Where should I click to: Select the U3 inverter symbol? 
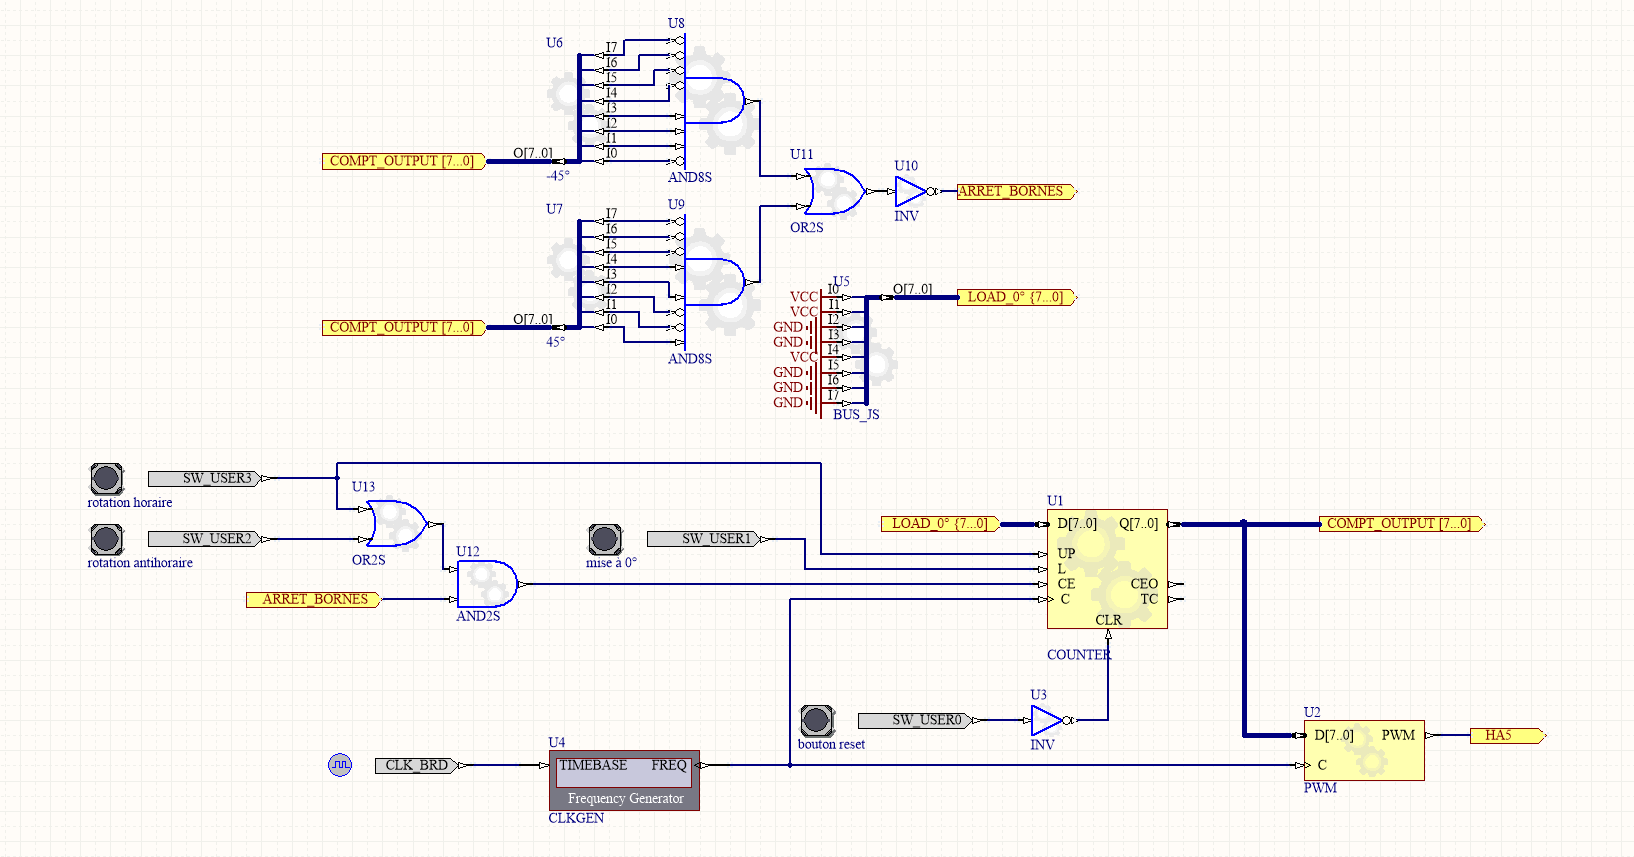click(1046, 720)
